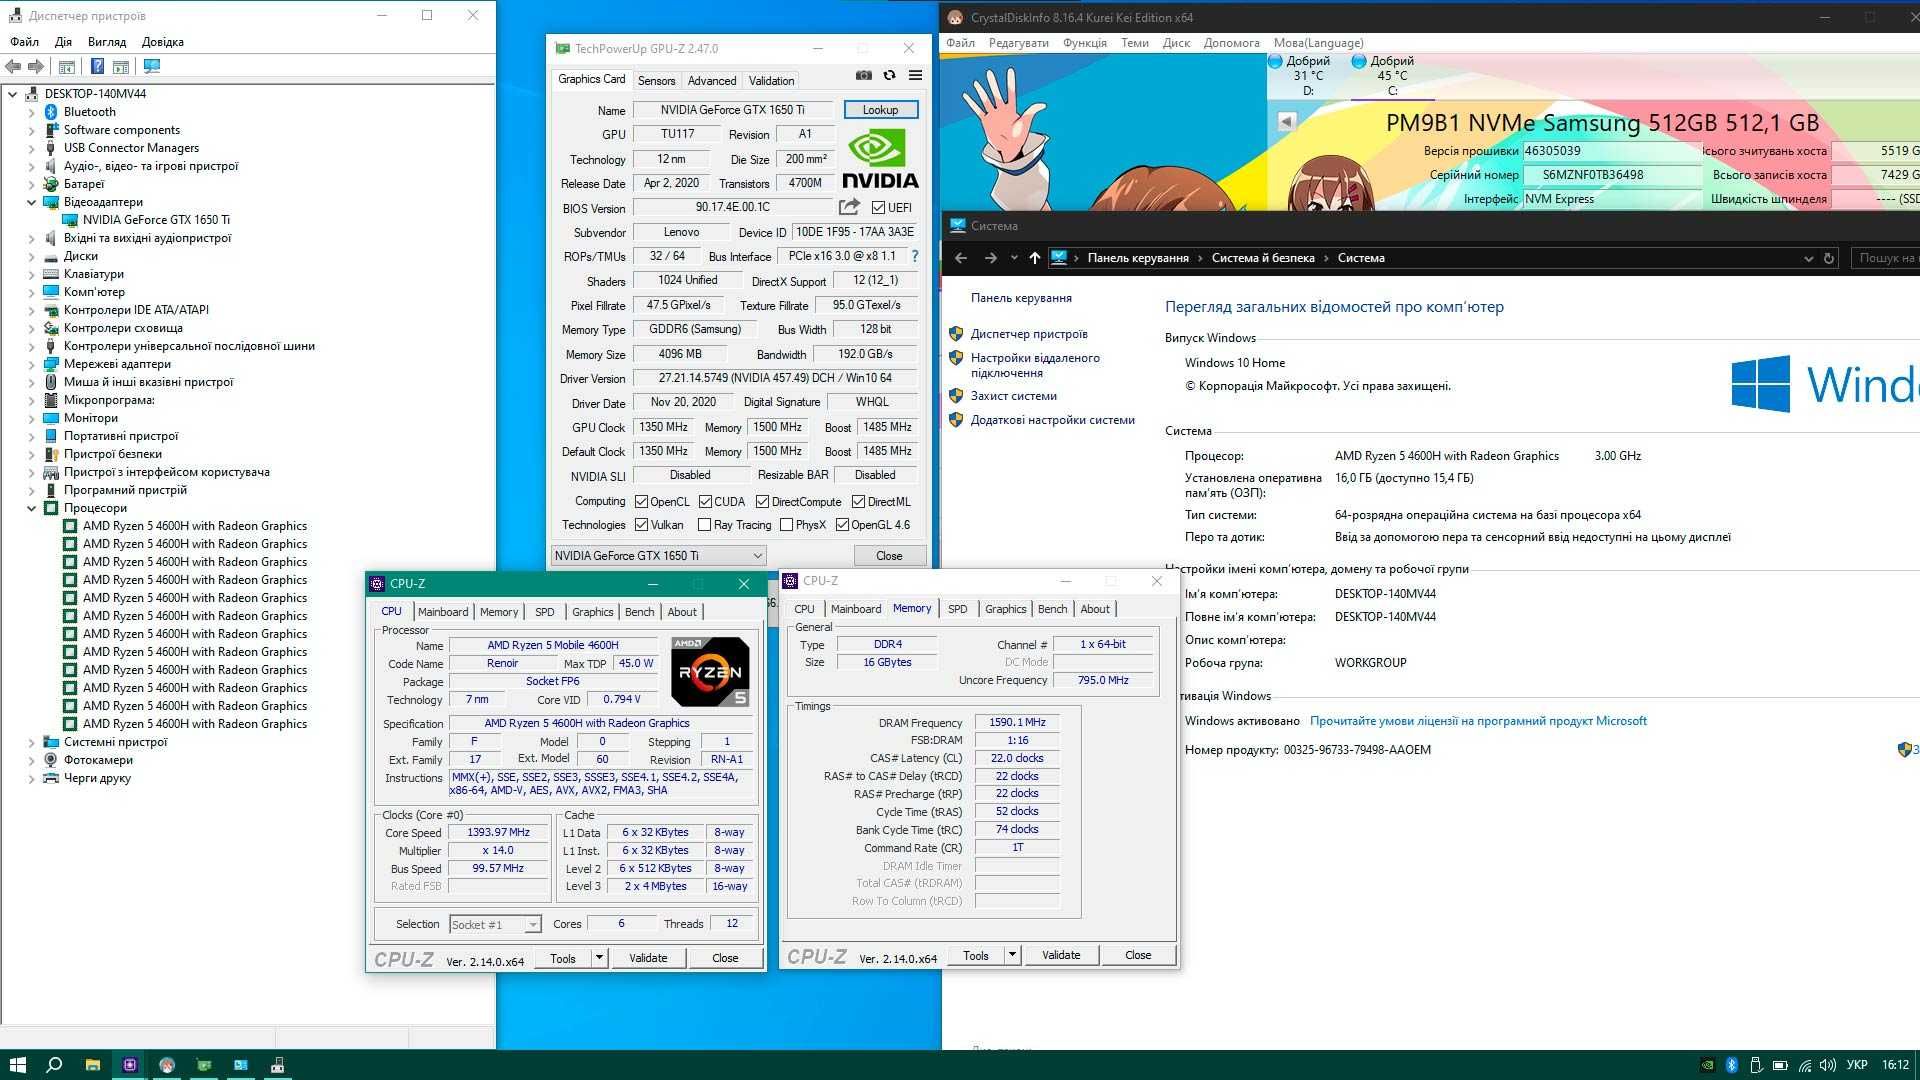Toggle the PhysX checkbox

point(786,525)
